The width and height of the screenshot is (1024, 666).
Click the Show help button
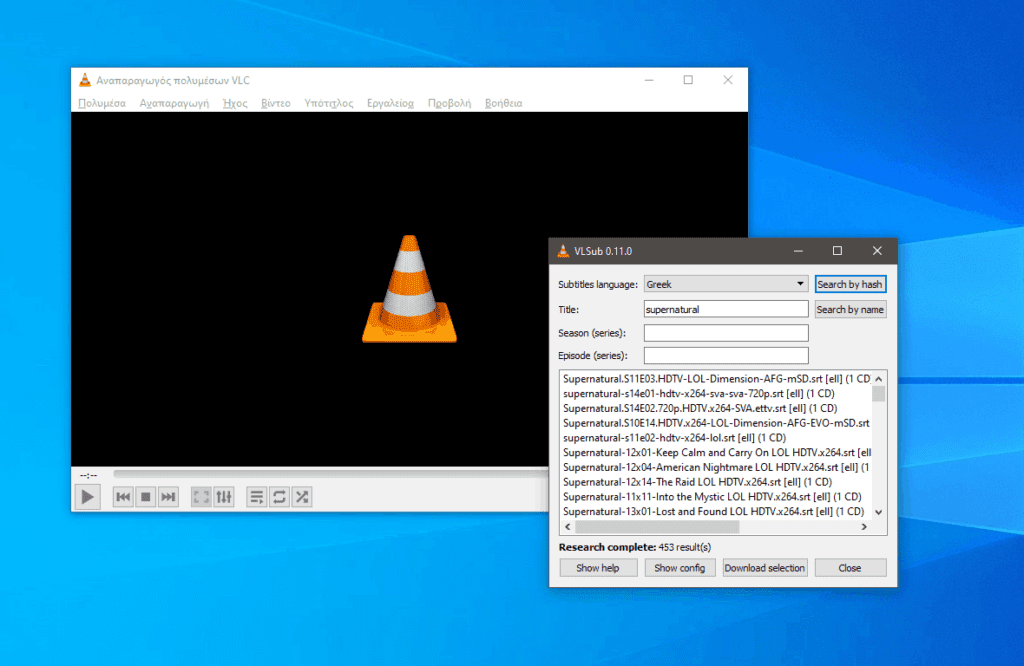tap(598, 568)
